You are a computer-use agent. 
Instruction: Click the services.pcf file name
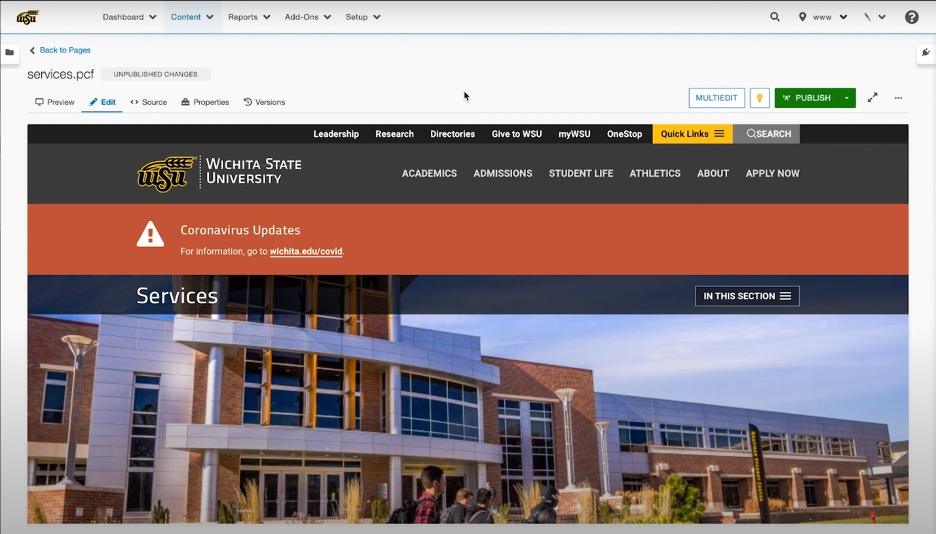[x=60, y=74]
